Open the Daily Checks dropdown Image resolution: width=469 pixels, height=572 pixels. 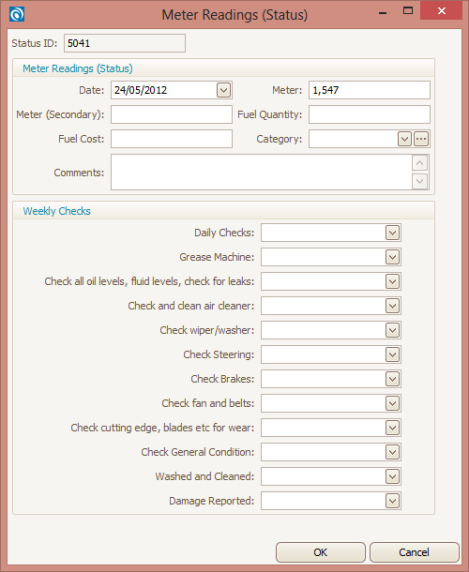(x=392, y=233)
